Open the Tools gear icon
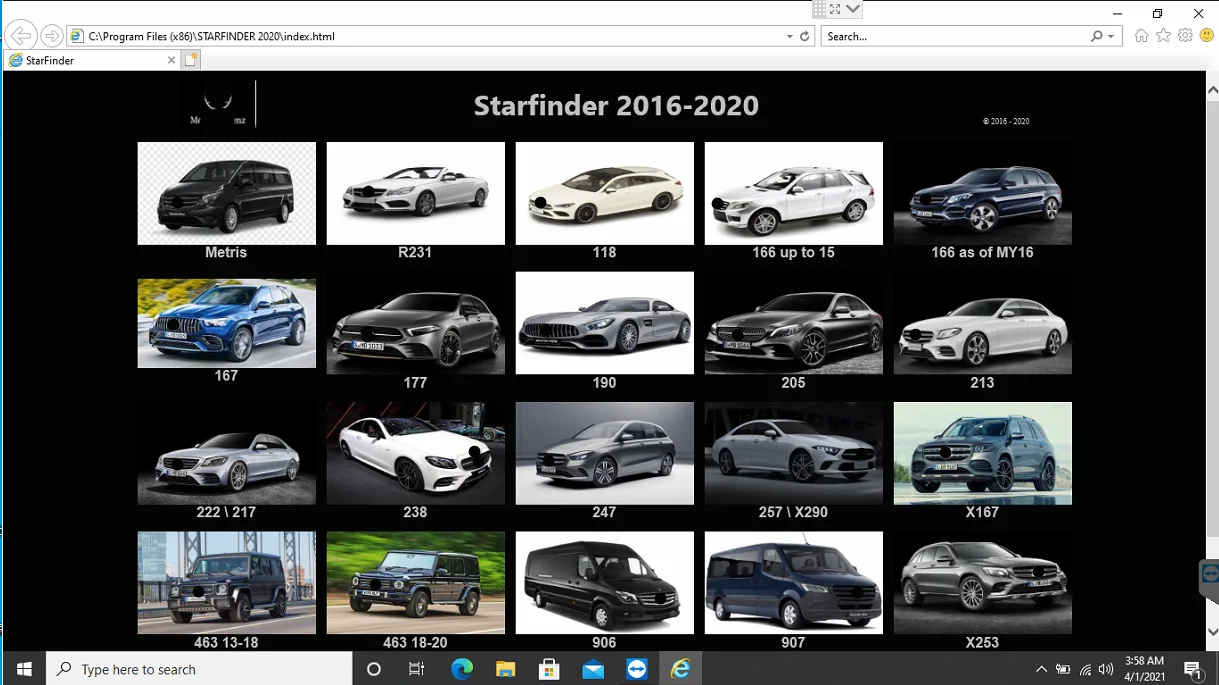The height and width of the screenshot is (685, 1219). pos(1185,36)
